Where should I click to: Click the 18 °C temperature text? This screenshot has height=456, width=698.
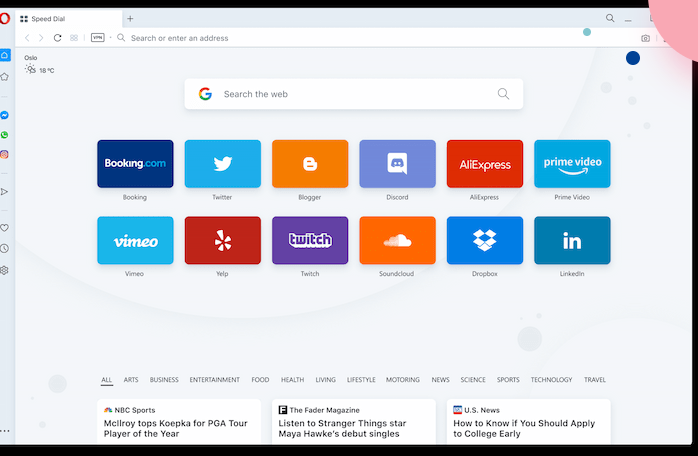[x=47, y=70]
